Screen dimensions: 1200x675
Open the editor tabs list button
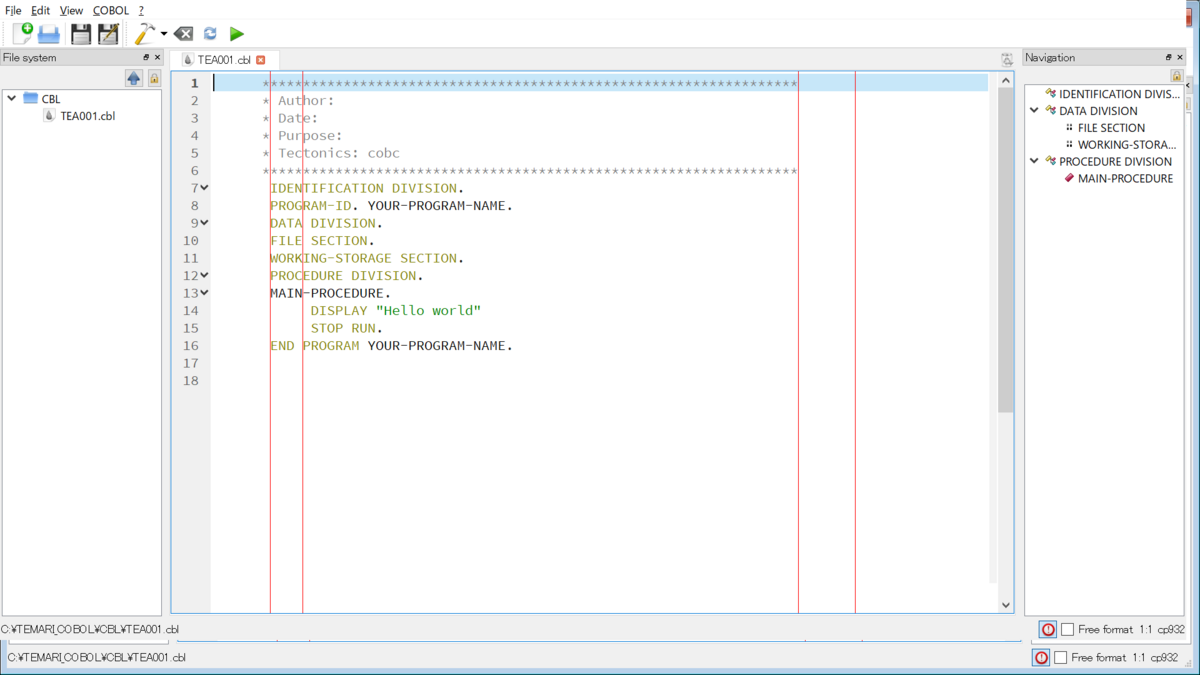click(x=1007, y=60)
